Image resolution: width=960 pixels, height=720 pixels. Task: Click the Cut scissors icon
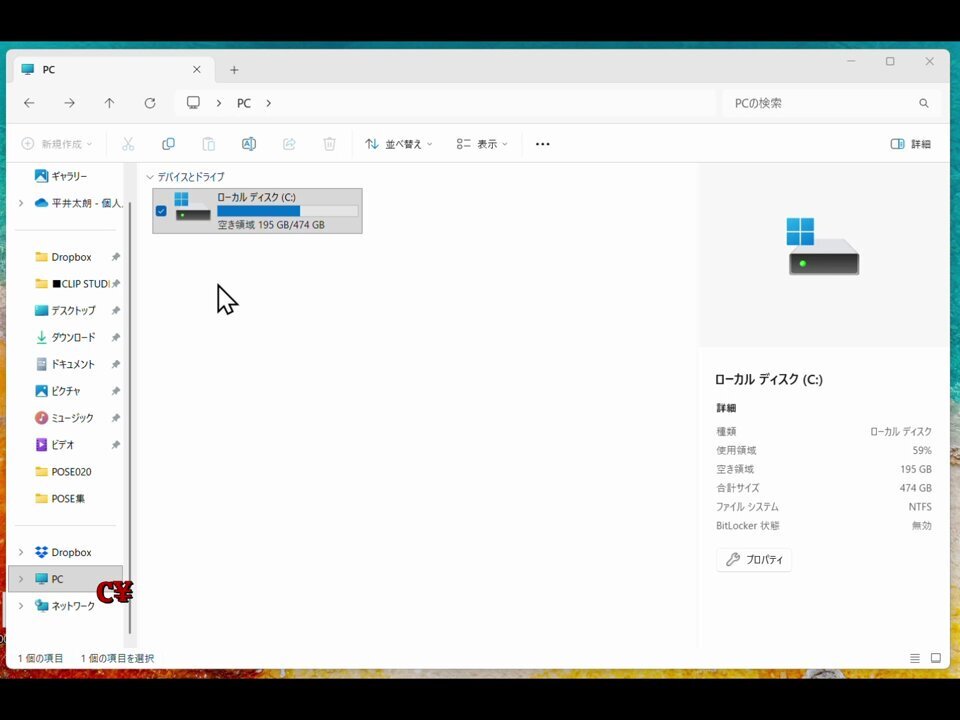click(x=128, y=144)
